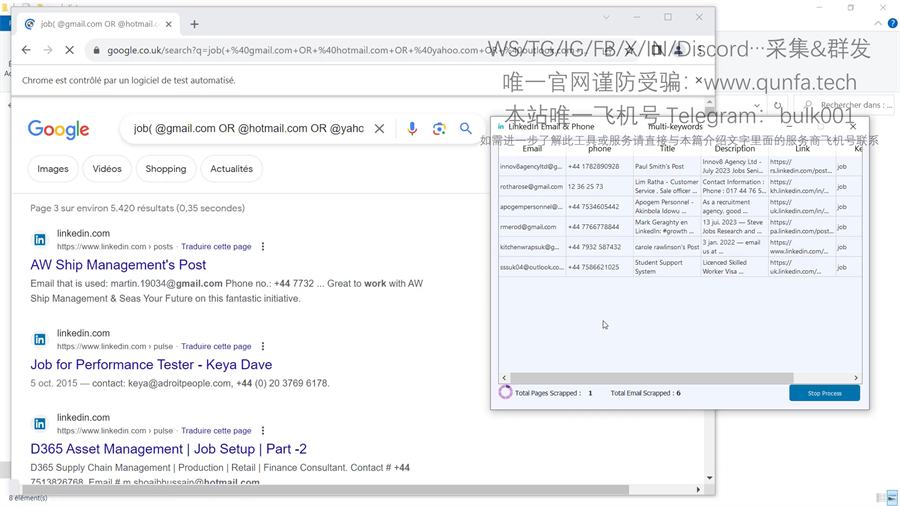The width and height of the screenshot is (900, 506).
Task: Select carole rawlinson's Post title cell
Action: pyautogui.click(x=666, y=247)
